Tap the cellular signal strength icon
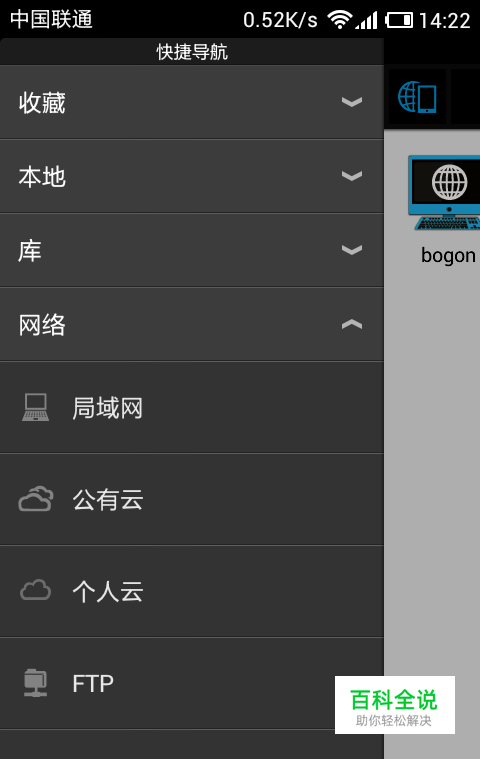The width and height of the screenshot is (480, 759). [366, 20]
